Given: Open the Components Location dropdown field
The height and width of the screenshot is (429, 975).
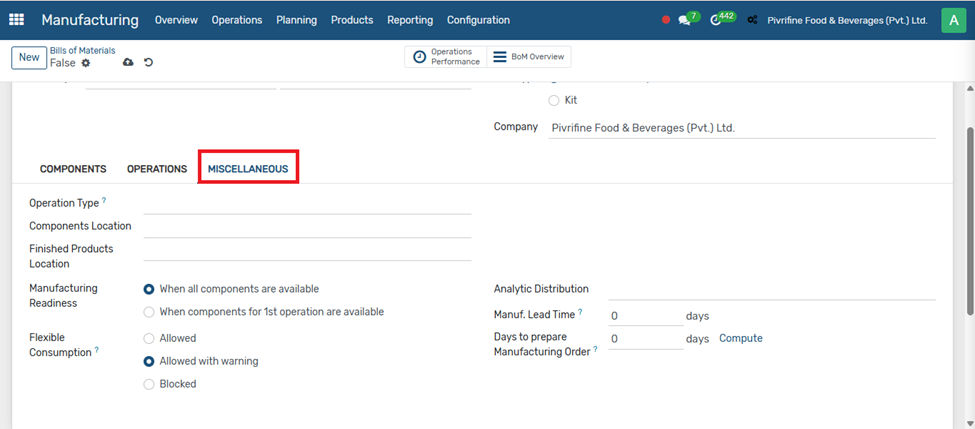Looking at the screenshot, I should click(x=307, y=227).
